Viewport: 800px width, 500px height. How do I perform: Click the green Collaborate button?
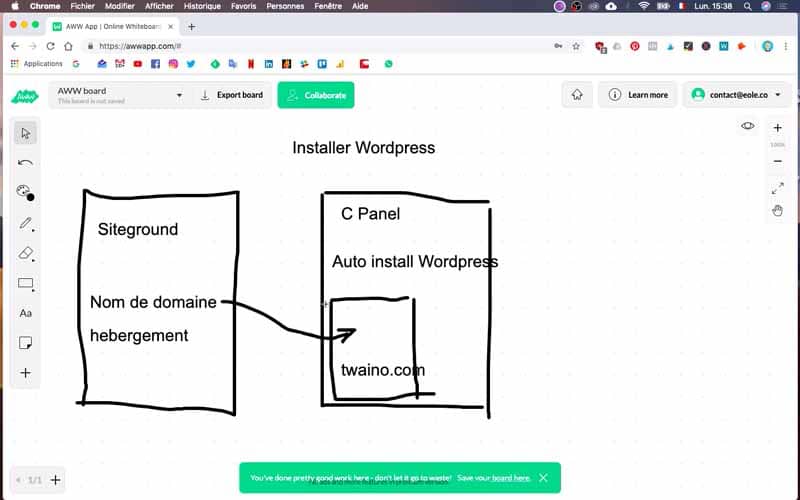coord(316,95)
